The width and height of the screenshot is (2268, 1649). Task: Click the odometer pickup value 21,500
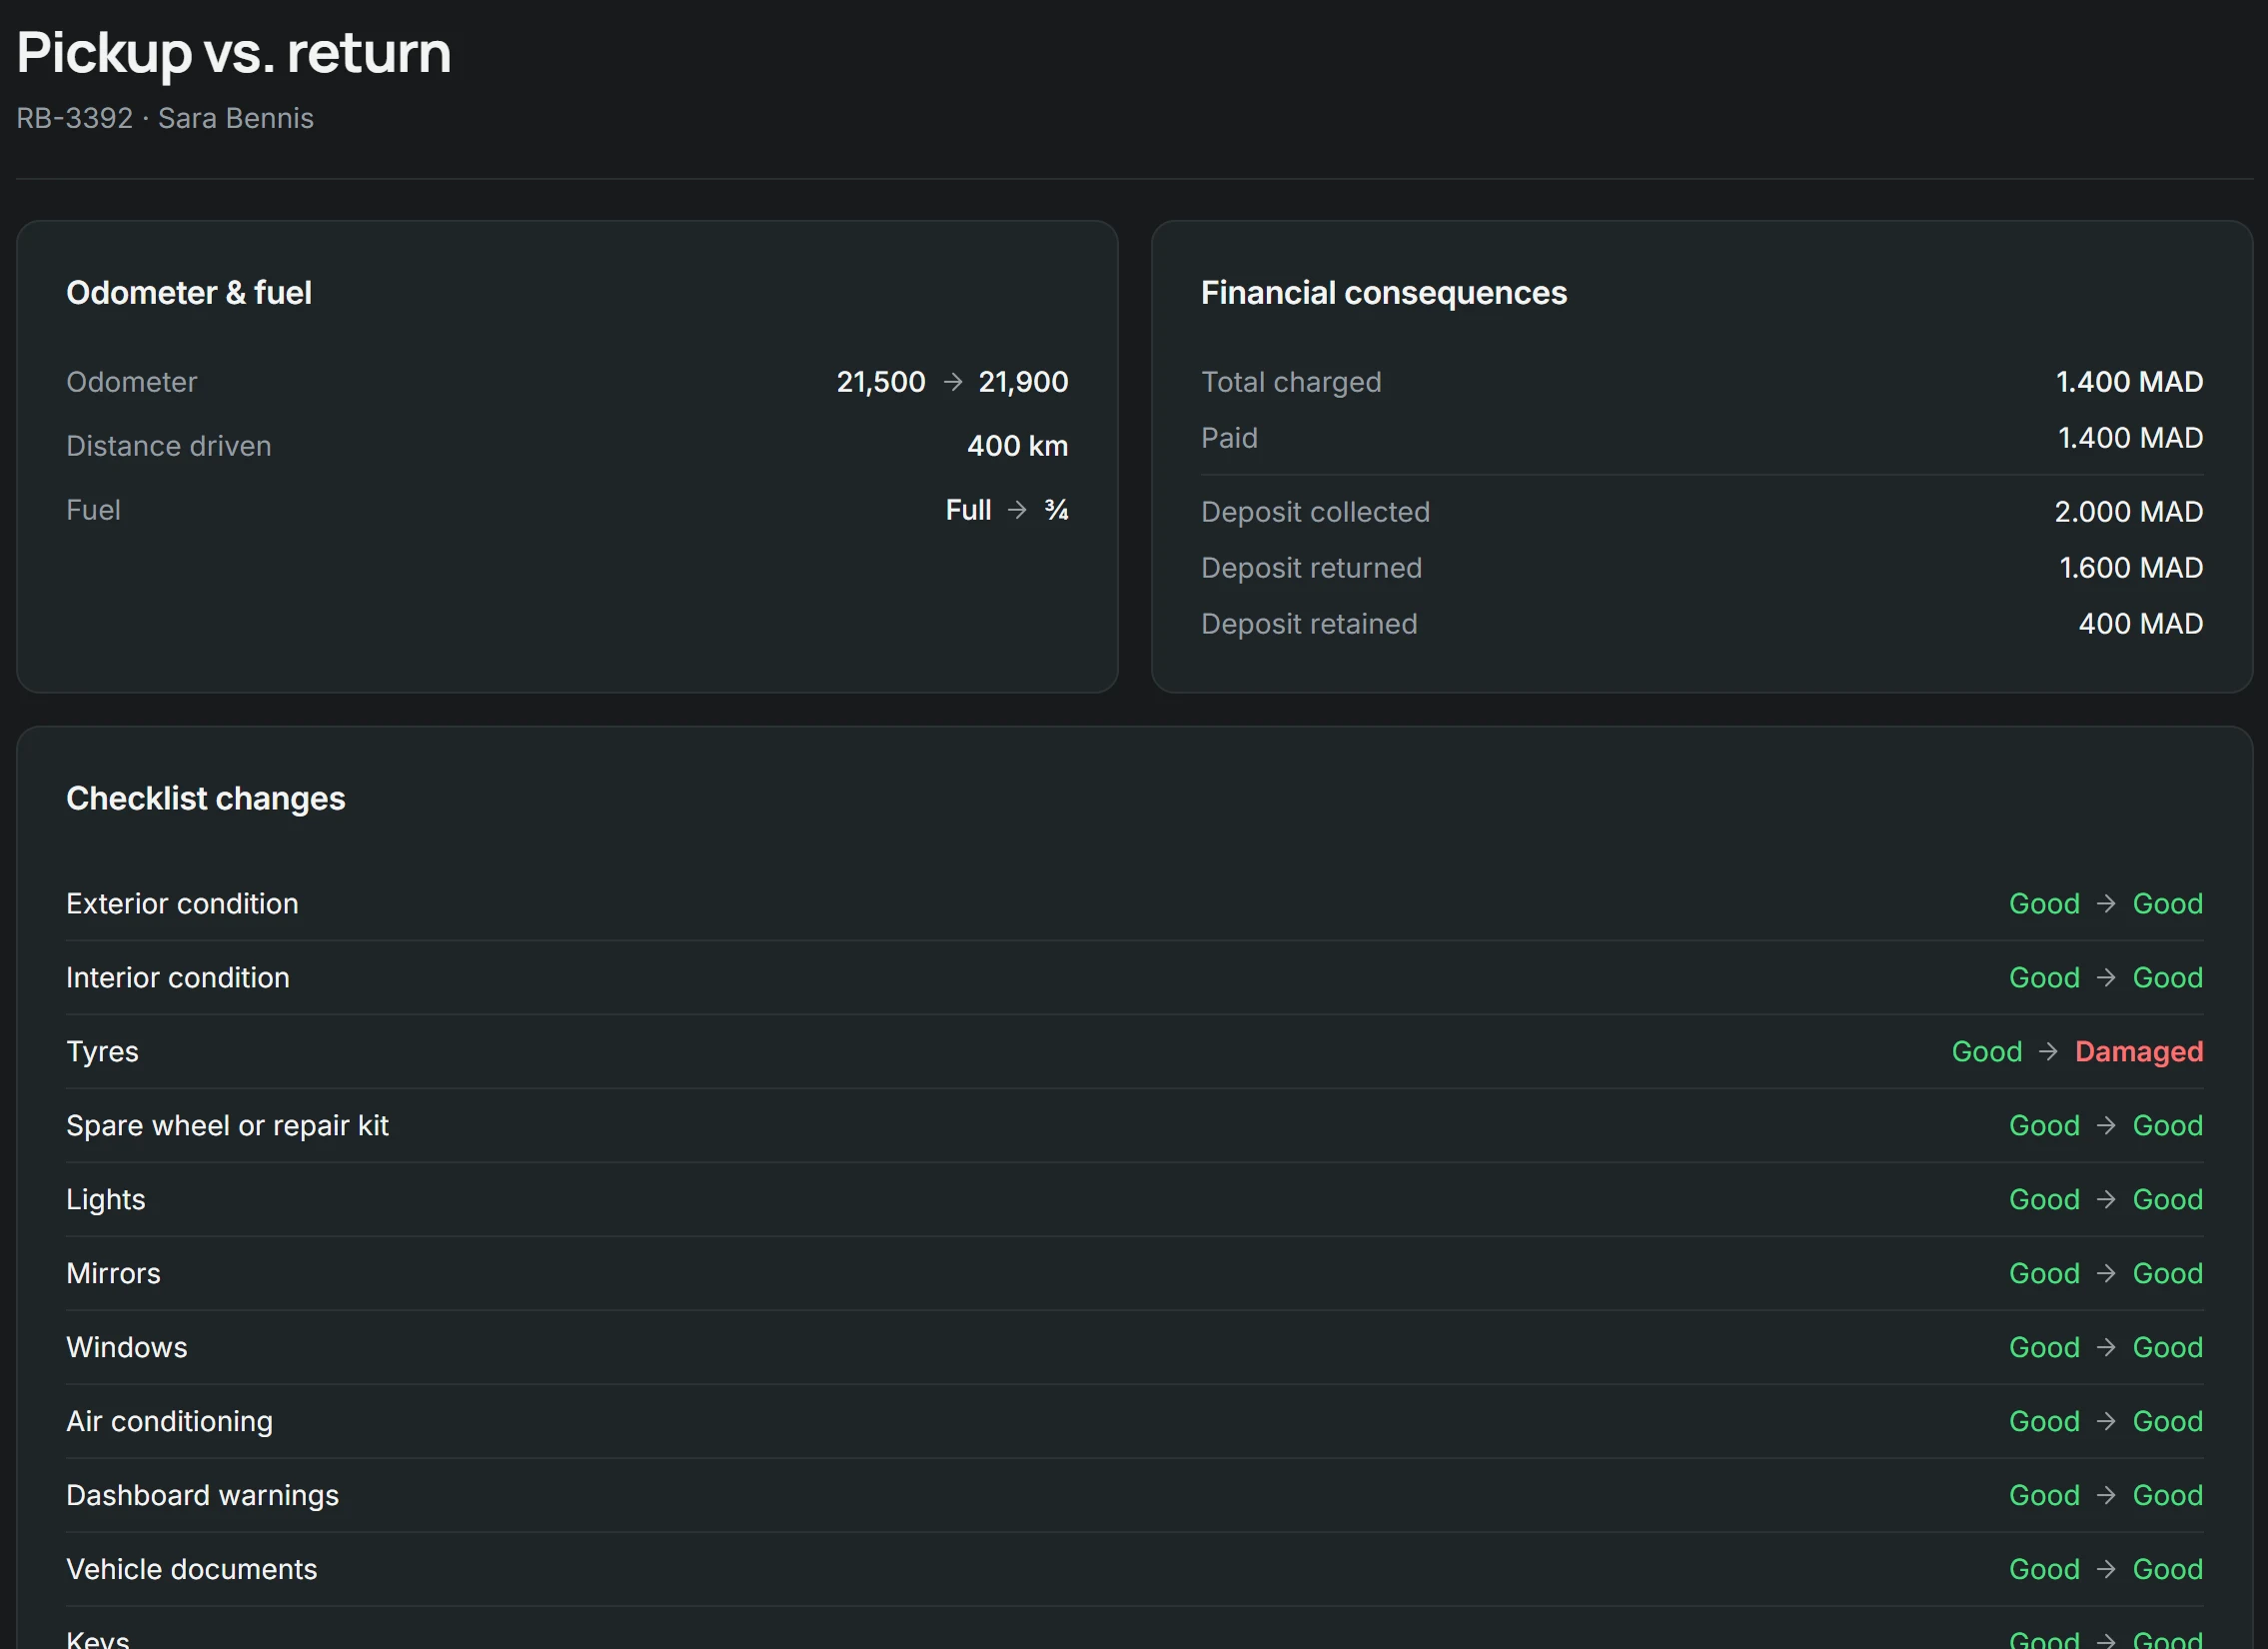pyautogui.click(x=881, y=382)
